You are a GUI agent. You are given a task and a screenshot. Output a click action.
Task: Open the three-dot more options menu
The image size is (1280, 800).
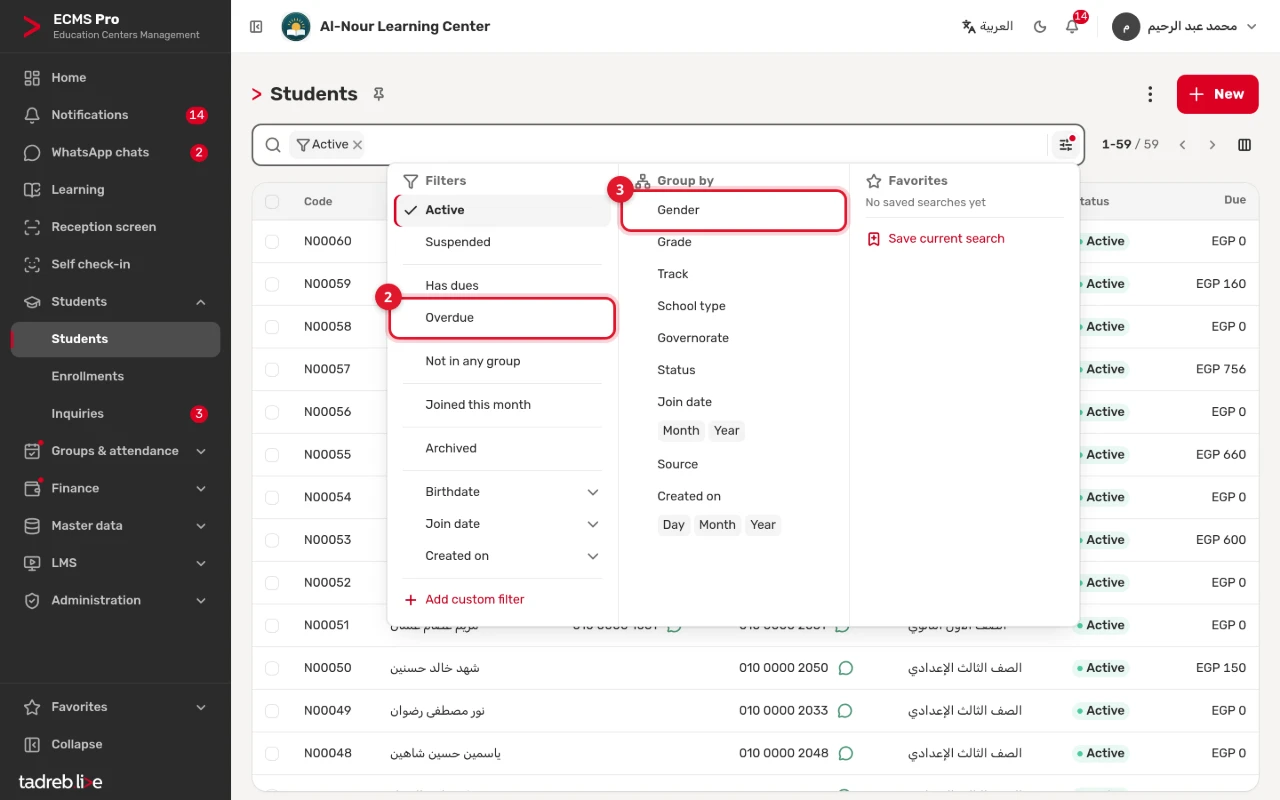[x=1150, y=94]
